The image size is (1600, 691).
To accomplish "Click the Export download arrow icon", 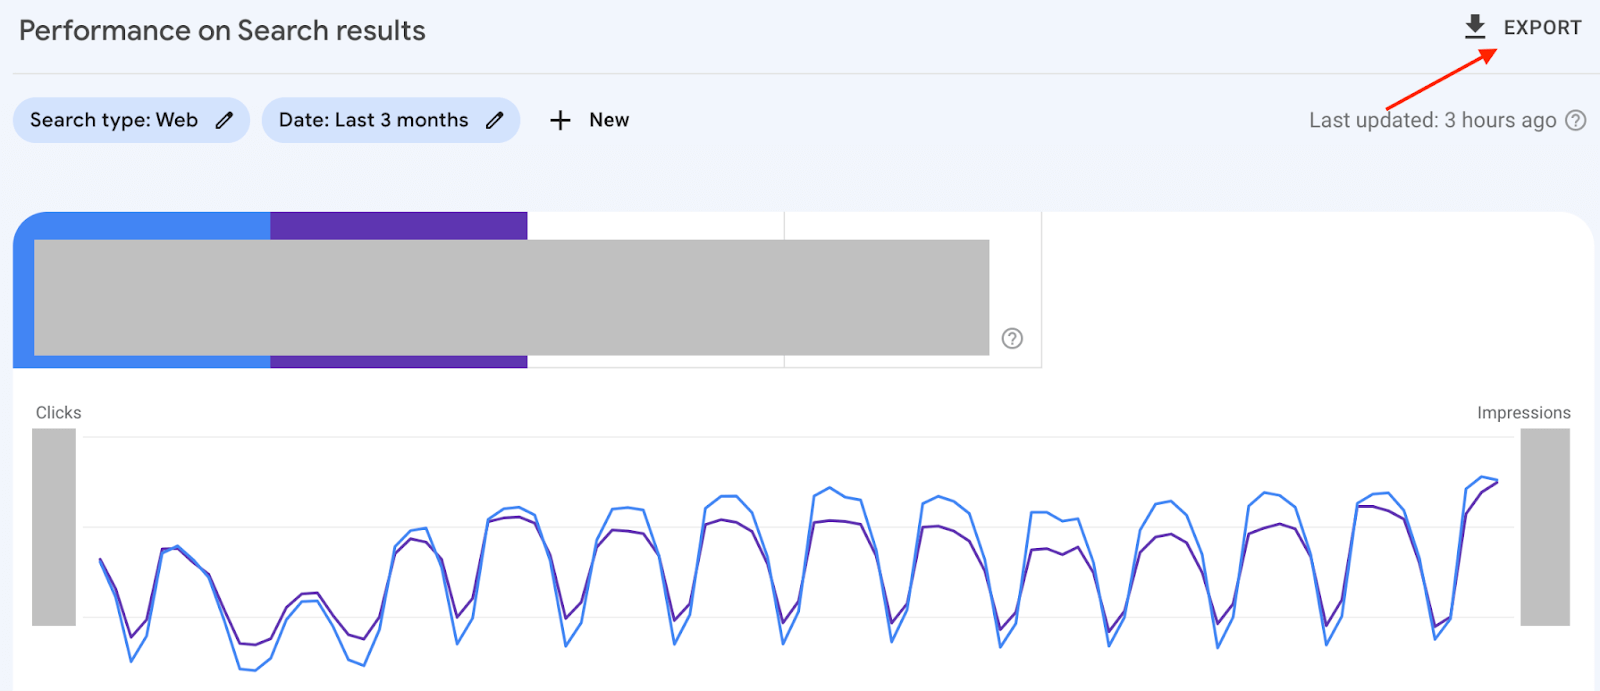I will coord(1475,27).
